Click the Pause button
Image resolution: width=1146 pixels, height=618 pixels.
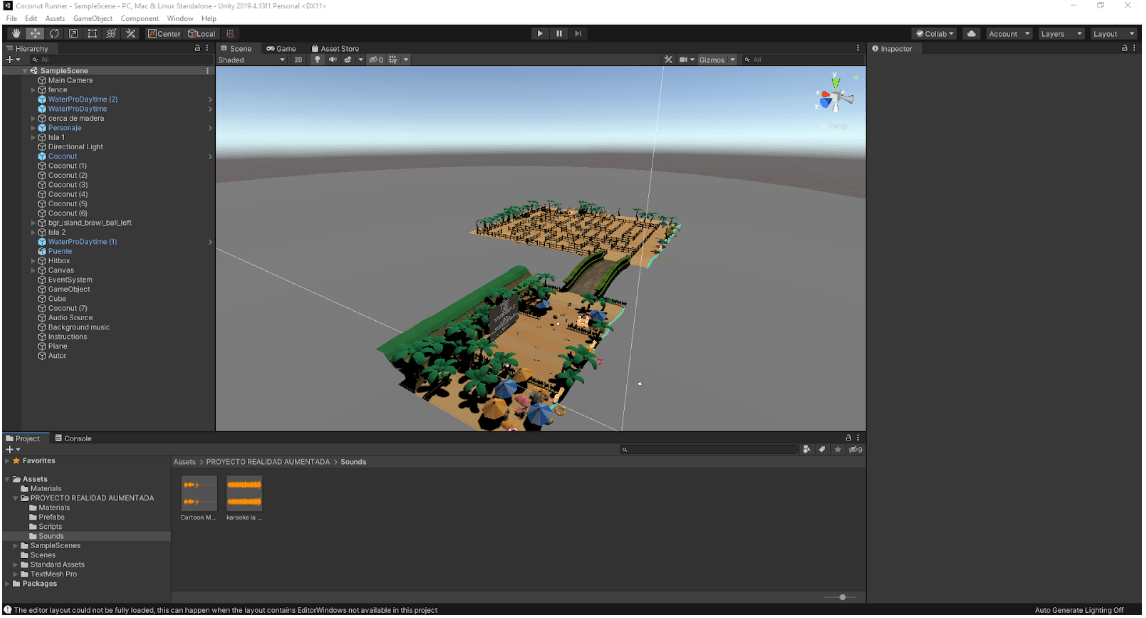tap(558, 33)
